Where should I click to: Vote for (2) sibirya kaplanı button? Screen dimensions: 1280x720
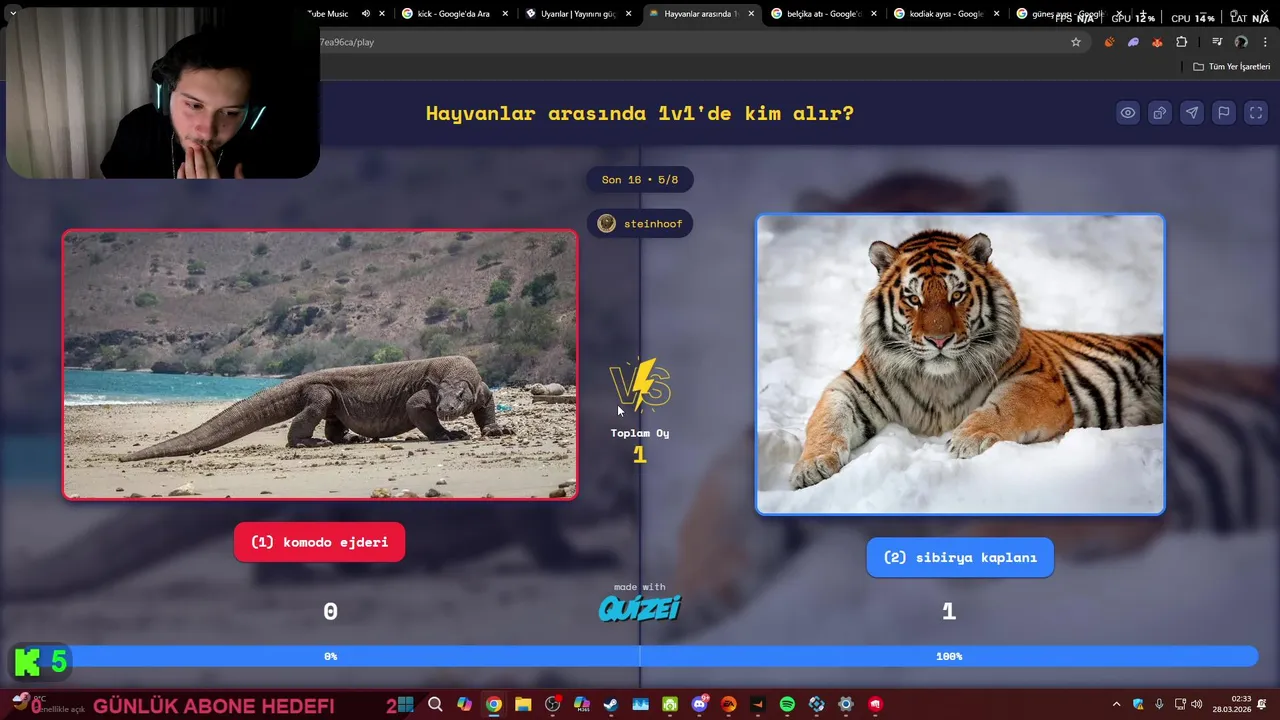(x=960, y=557)
